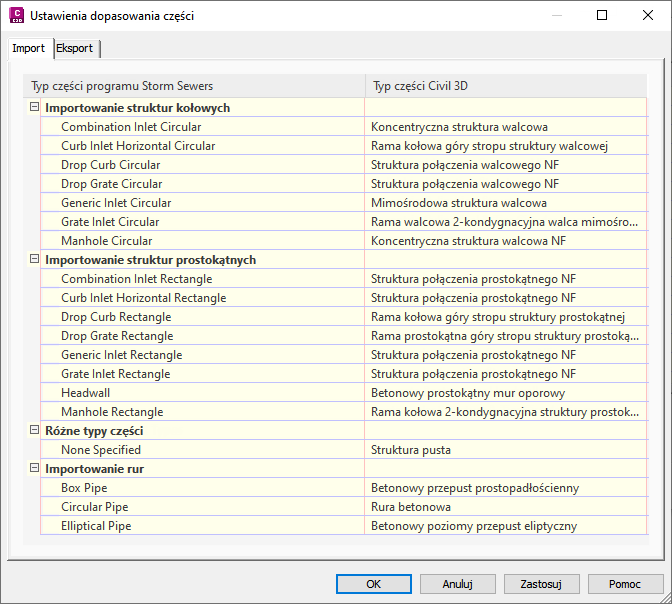Switch to the Eksport tab
Image resolution: width=672 pixels, height=604 pixels.
pyautogui.click(x=75, y=48)
